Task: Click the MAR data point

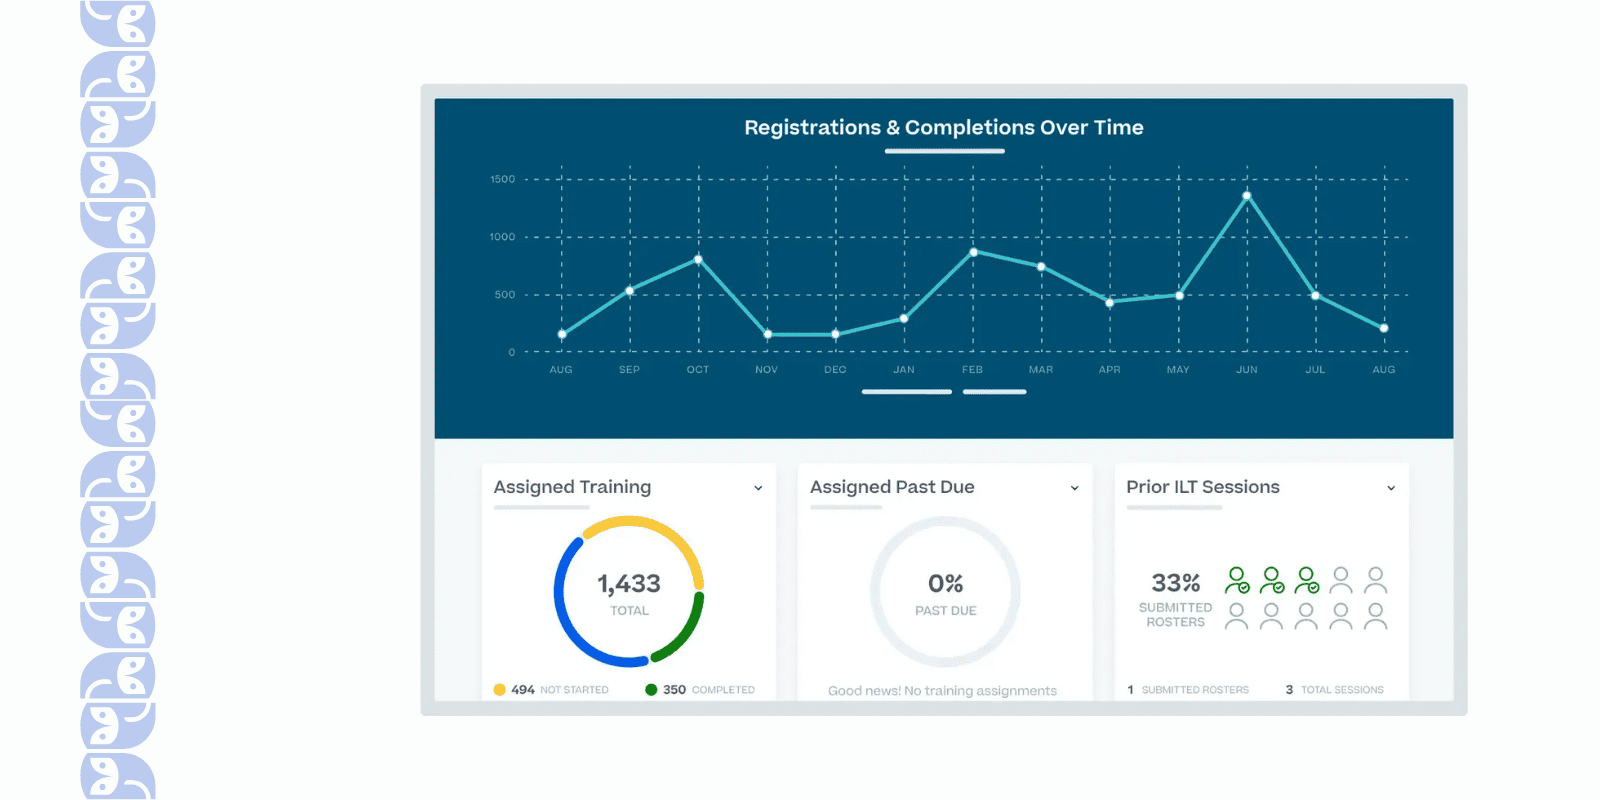Action: click(1041, 267)
